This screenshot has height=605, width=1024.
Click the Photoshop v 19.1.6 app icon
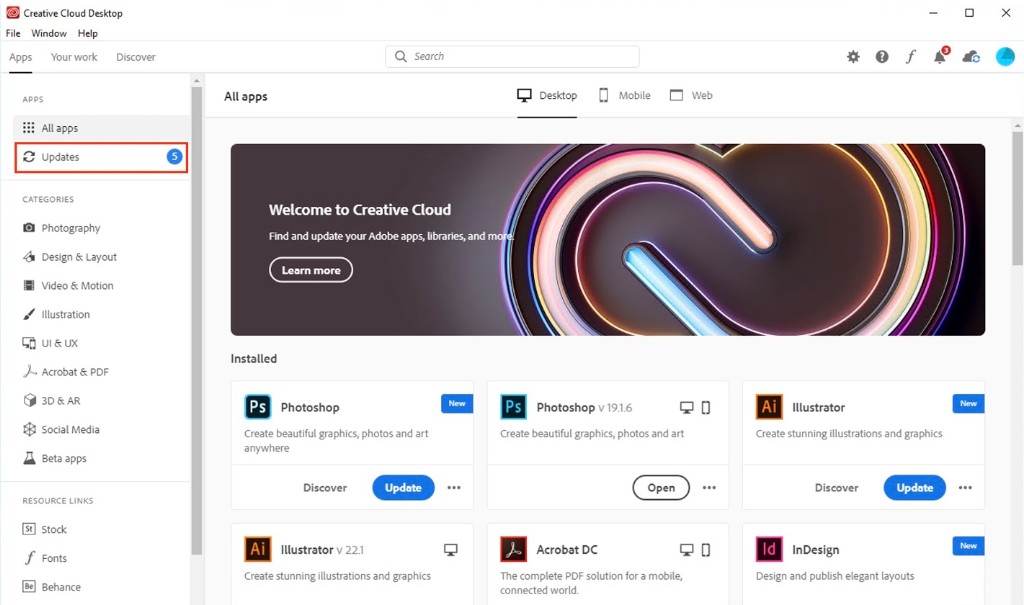pyautogui.click(x=513, y=407)
